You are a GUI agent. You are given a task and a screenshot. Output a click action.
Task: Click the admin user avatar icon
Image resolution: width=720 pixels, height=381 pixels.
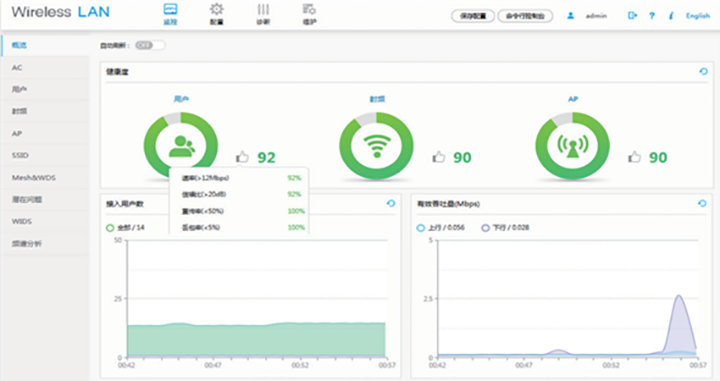pos(570,16)
